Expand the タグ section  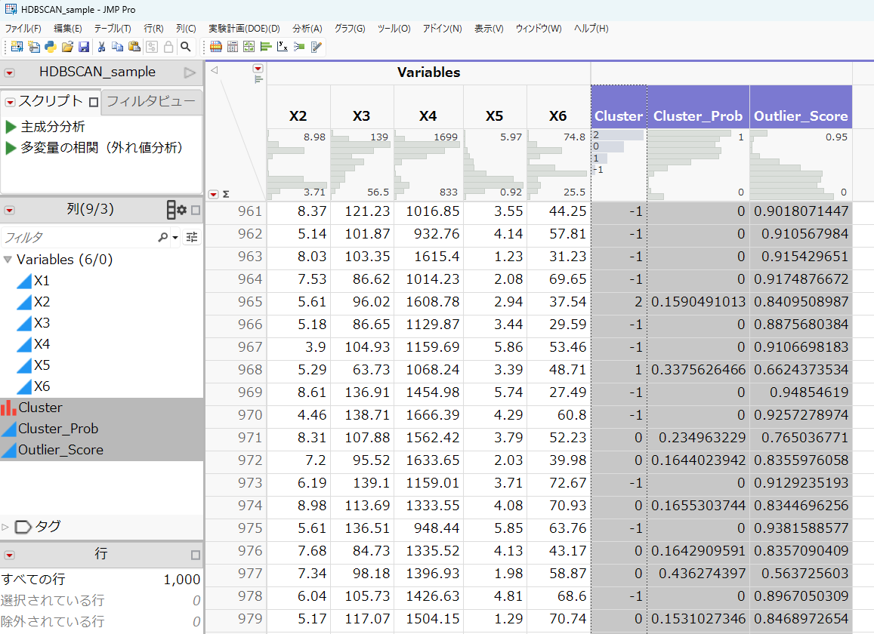[5, 526]
